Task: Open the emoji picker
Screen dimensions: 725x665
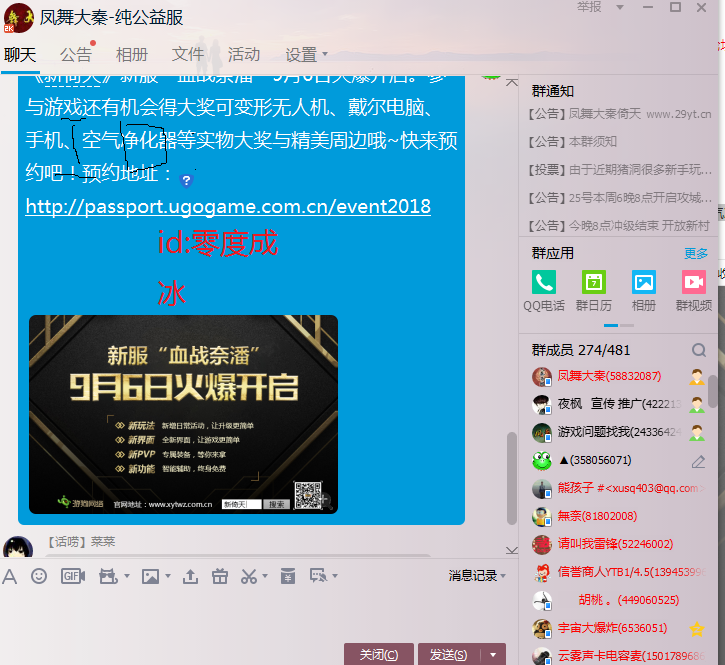Action: click(39, 576)
